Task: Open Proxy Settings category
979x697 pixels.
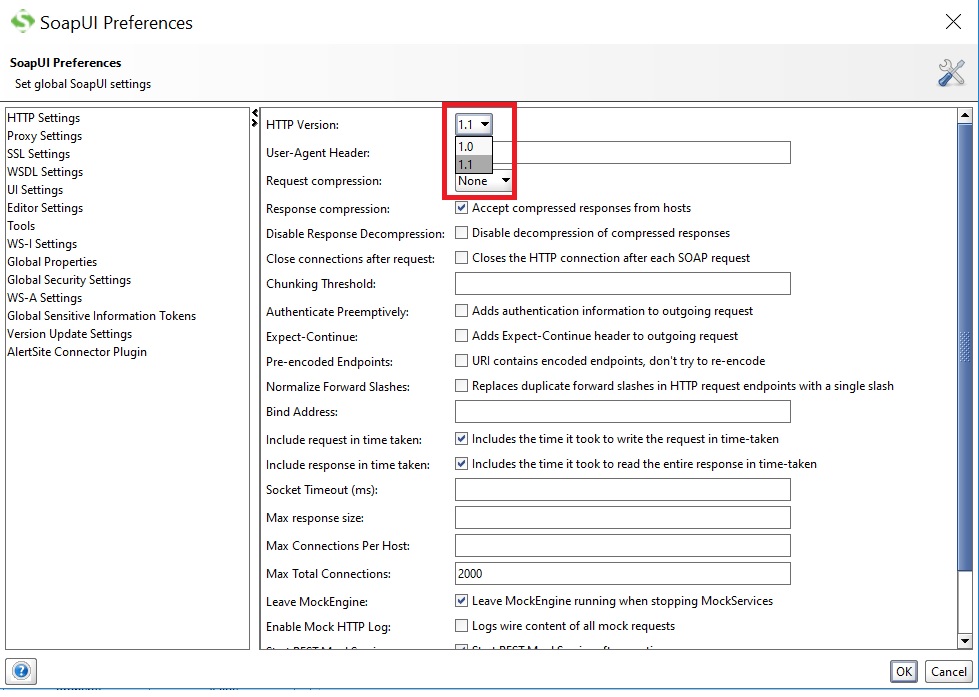Action: (x=44, y=136)
